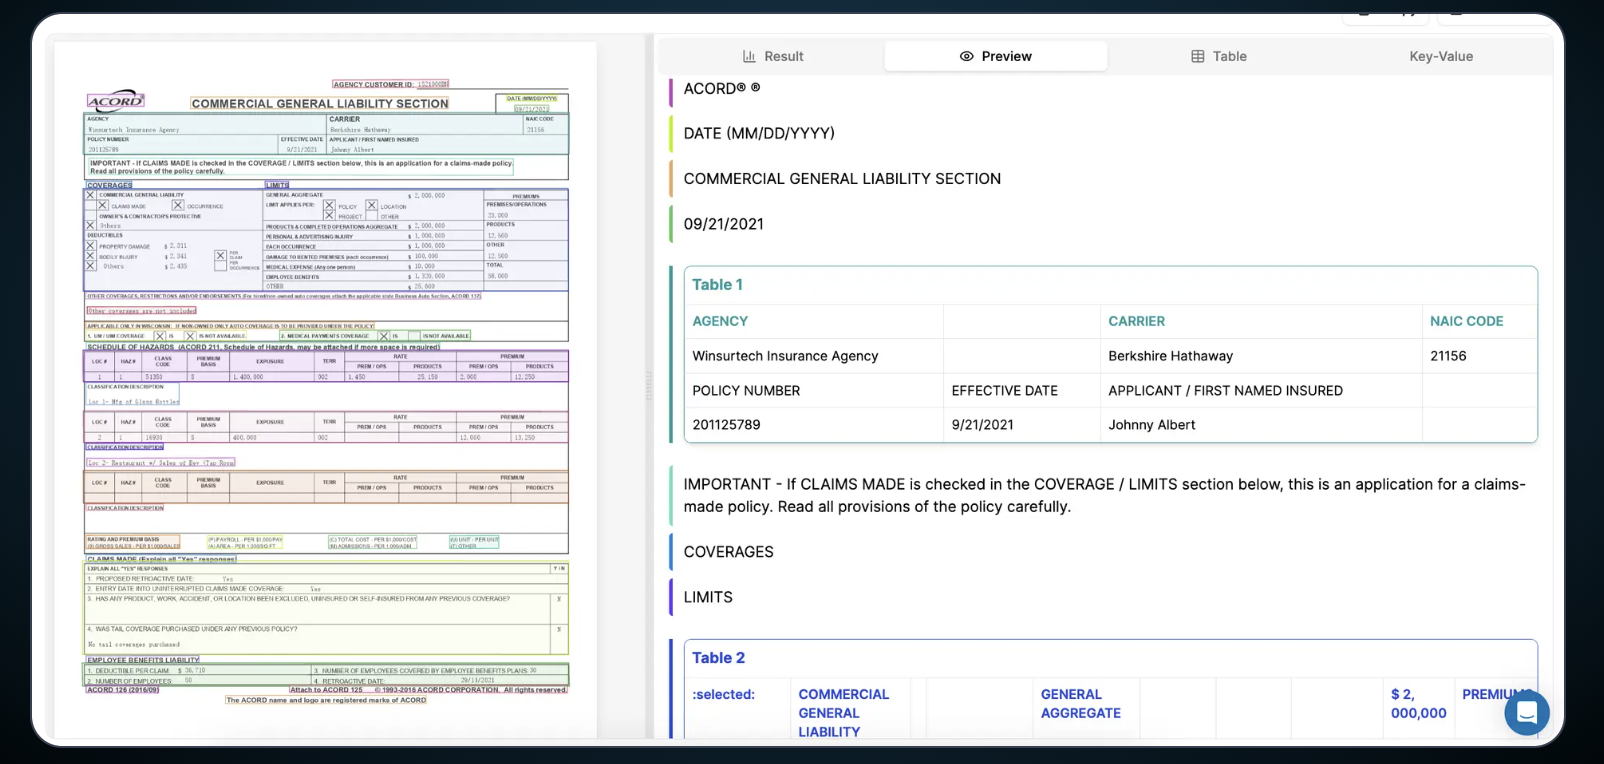This screenshot has height=764, width=1604.
Task: Click the Table 2 heading
Action: point(718,658)
